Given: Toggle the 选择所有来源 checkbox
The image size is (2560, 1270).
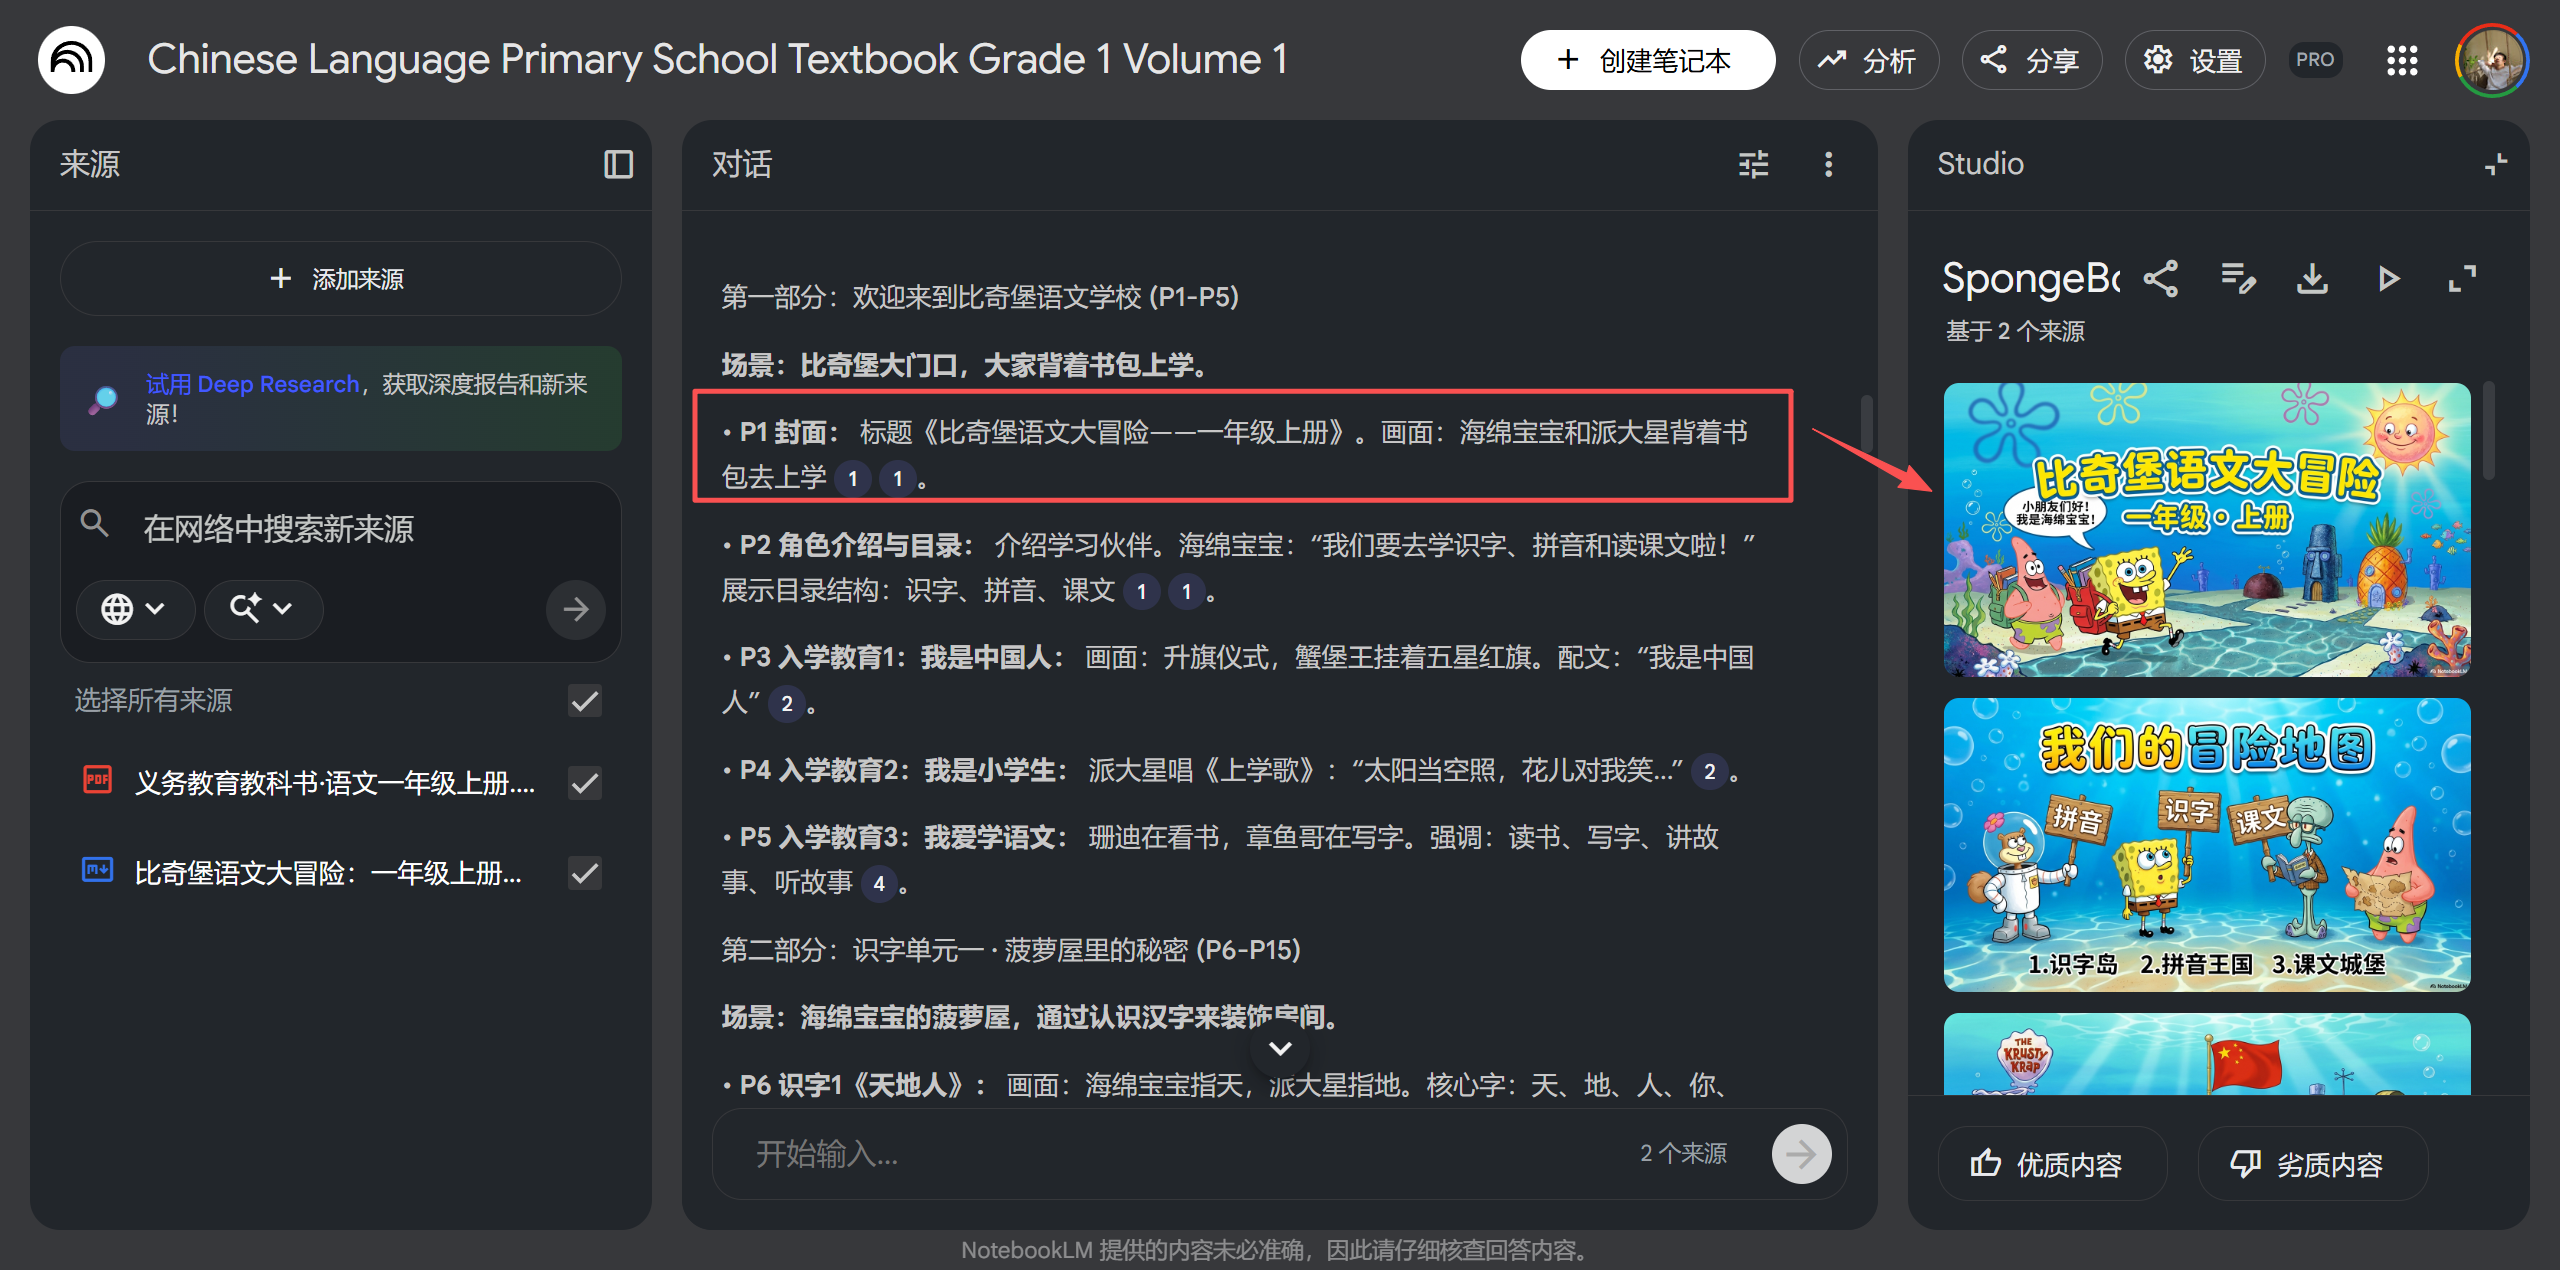Looking at the screenshot, I should point(584,701).
